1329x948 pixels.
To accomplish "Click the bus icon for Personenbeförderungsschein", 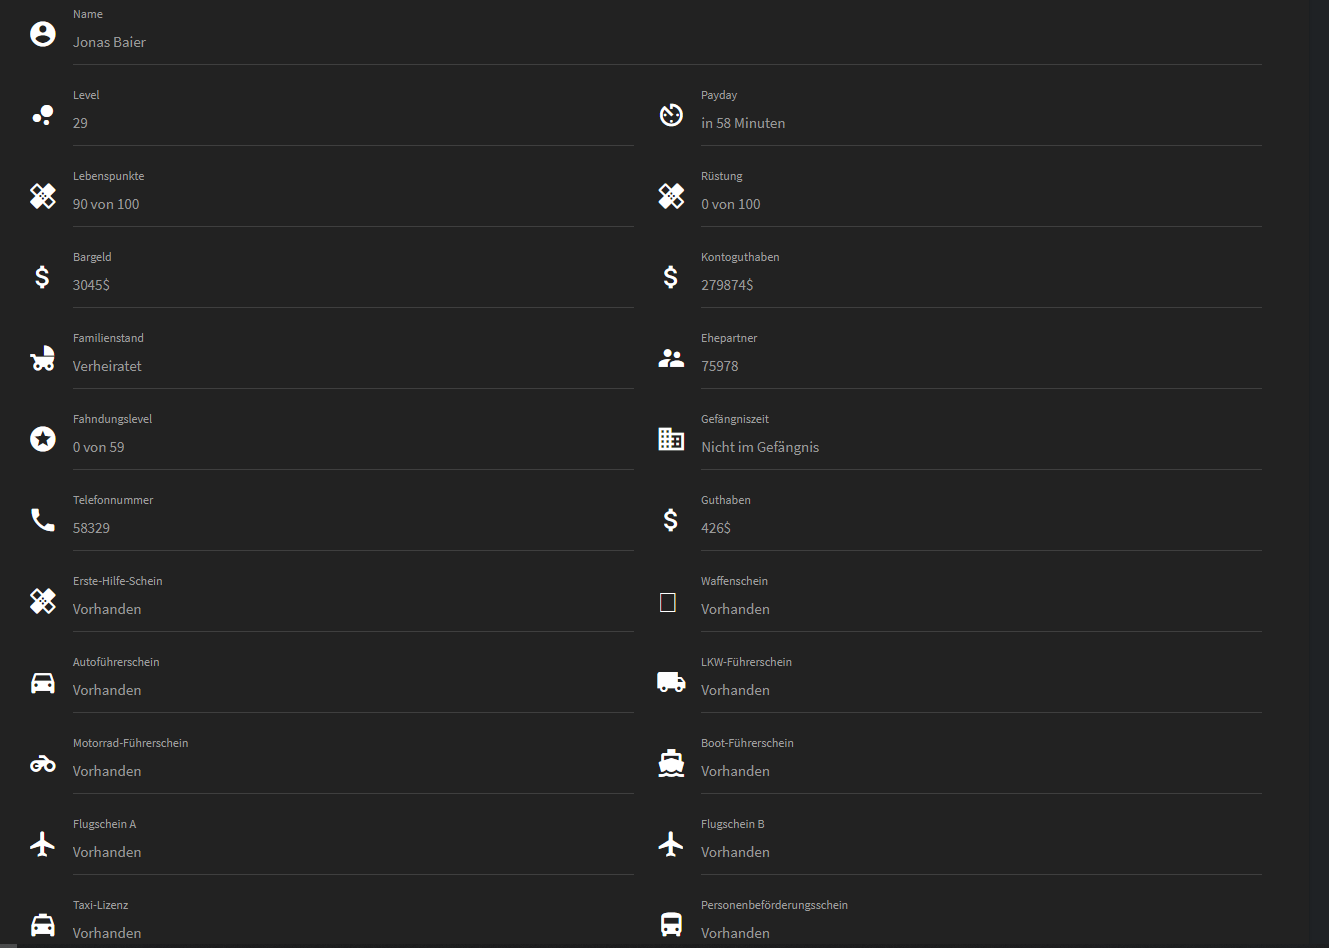I will (x=671, y=924).
